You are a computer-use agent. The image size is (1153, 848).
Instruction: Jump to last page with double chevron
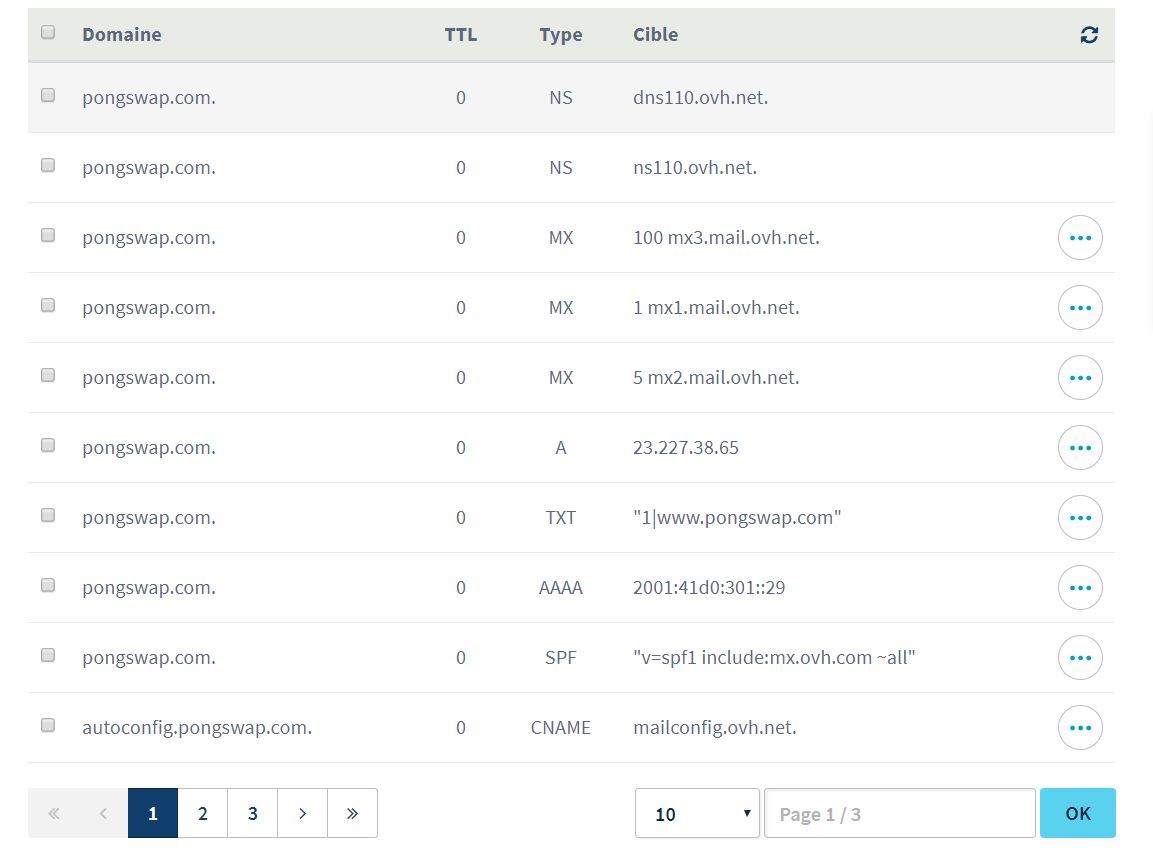click(352, 813)
